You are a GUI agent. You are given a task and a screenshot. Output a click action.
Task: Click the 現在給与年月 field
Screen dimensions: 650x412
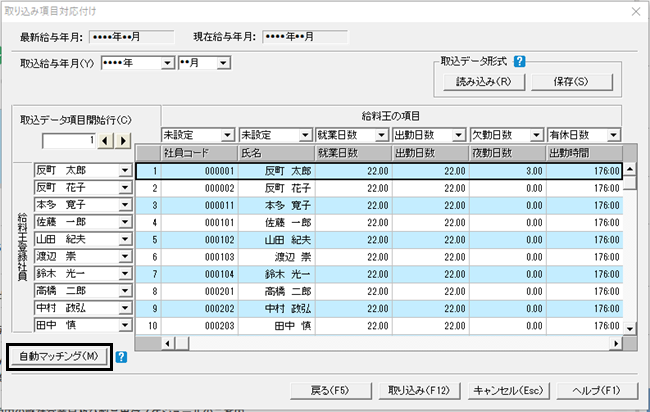coord(305,37)
